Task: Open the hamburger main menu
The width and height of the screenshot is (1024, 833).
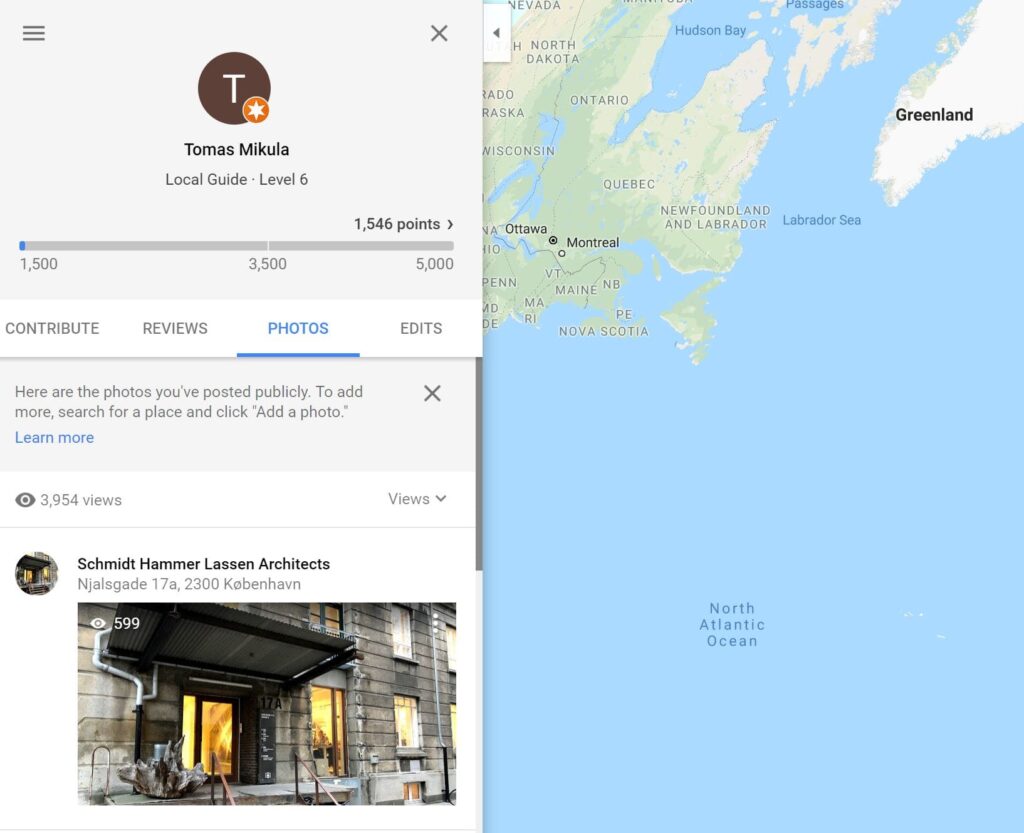Action: [x=33, y=33]
